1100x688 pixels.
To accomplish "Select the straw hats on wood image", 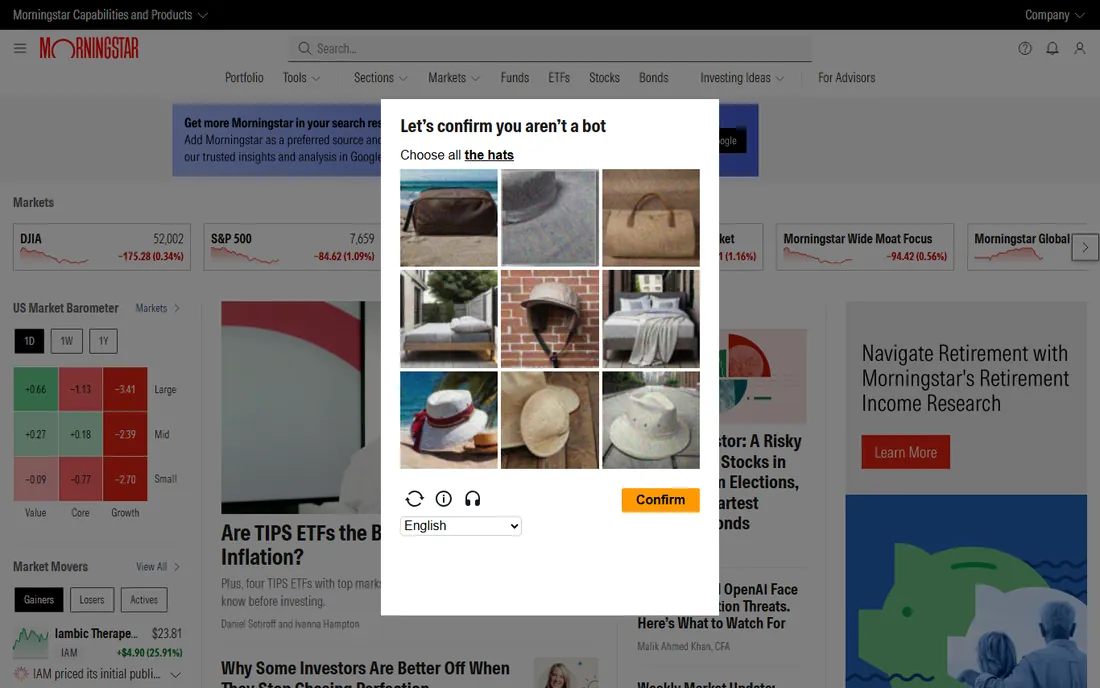I will click(550, 419).
